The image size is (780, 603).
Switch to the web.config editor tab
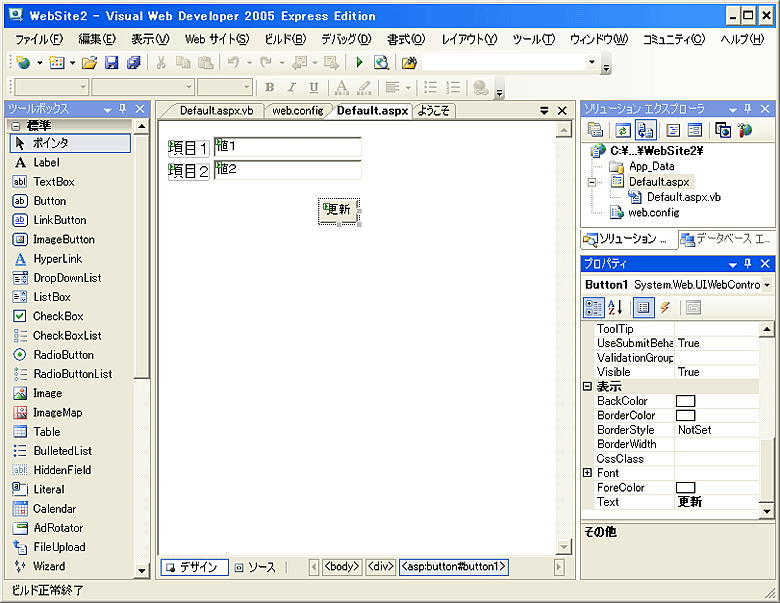tap(297, 111)
